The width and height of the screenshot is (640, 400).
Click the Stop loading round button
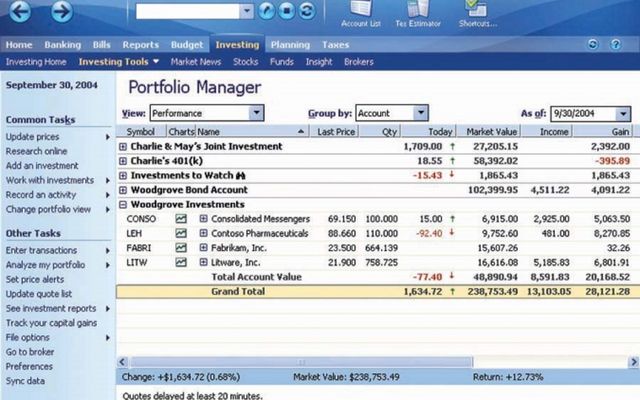[x=287, y=11]
